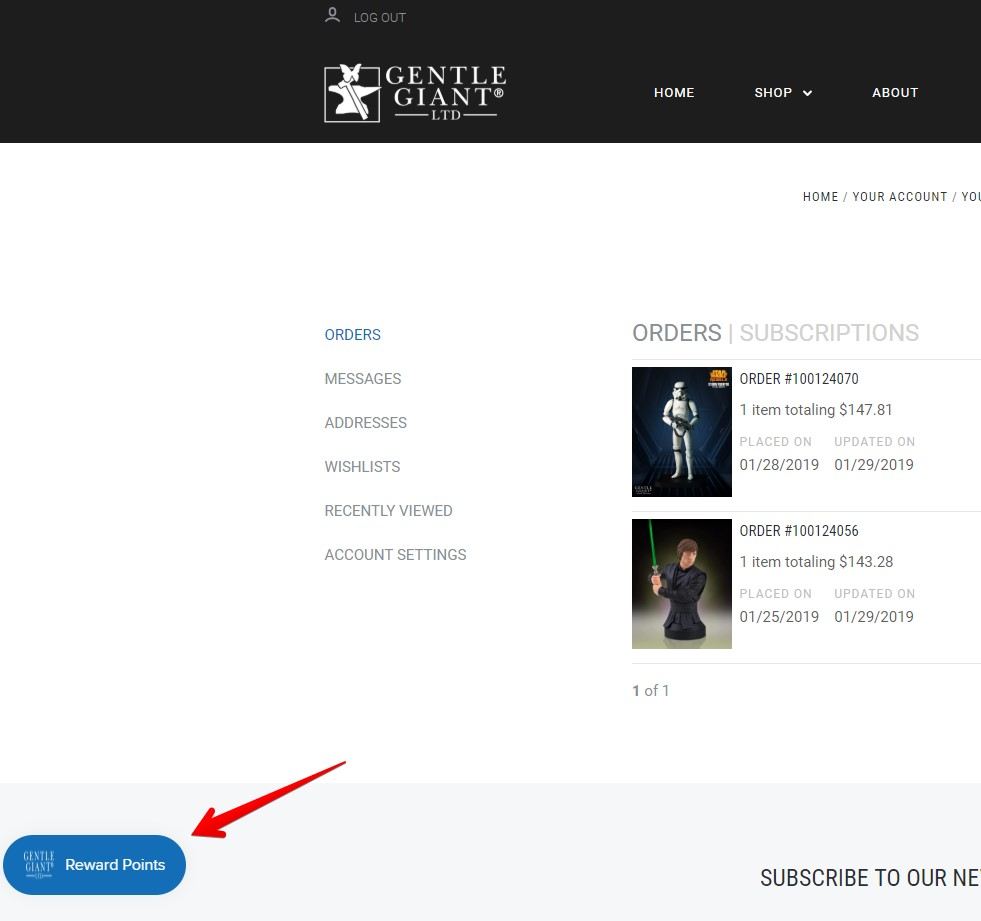
Task: Open Account Settings in the sidebar
Action: [395, 554]
